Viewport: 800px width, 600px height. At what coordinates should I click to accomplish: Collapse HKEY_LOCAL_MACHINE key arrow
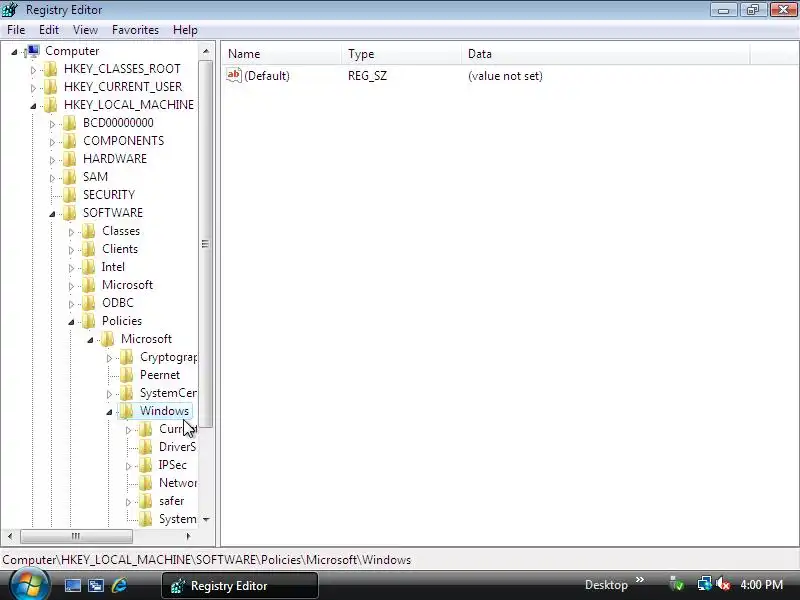coord(33,106)
